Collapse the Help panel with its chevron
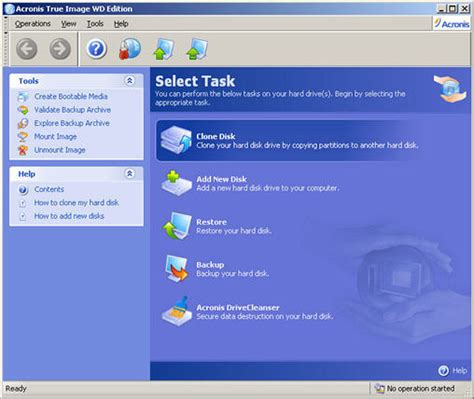The width and height of the screenshot is (474, 399). click(x=130, y=173)
